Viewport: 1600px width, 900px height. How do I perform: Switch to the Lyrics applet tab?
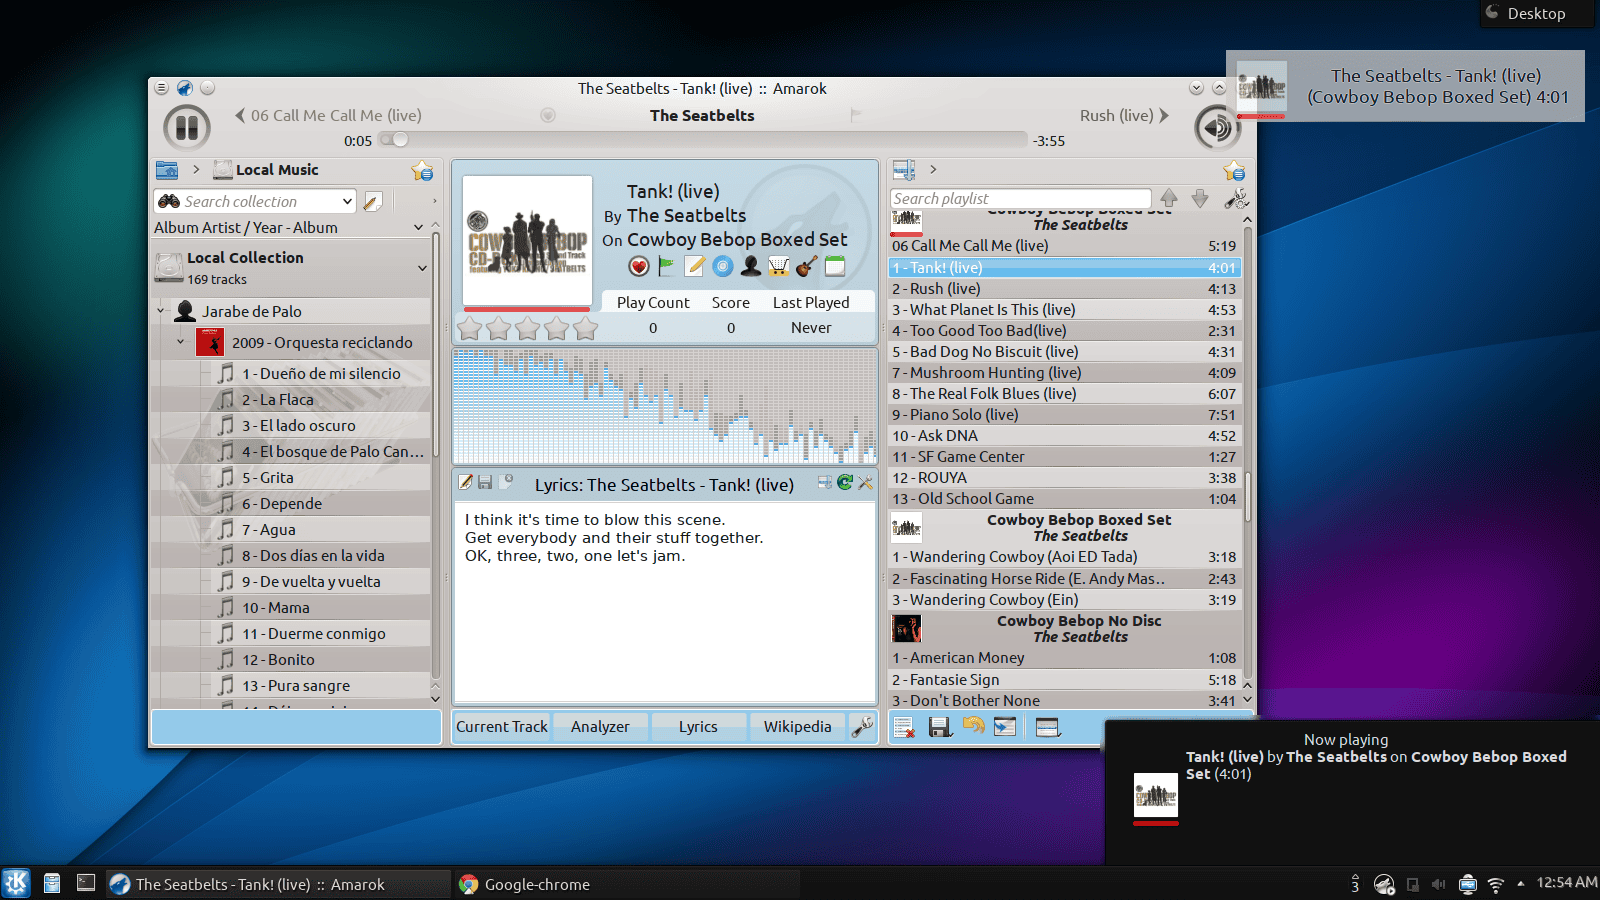(698, 727)
